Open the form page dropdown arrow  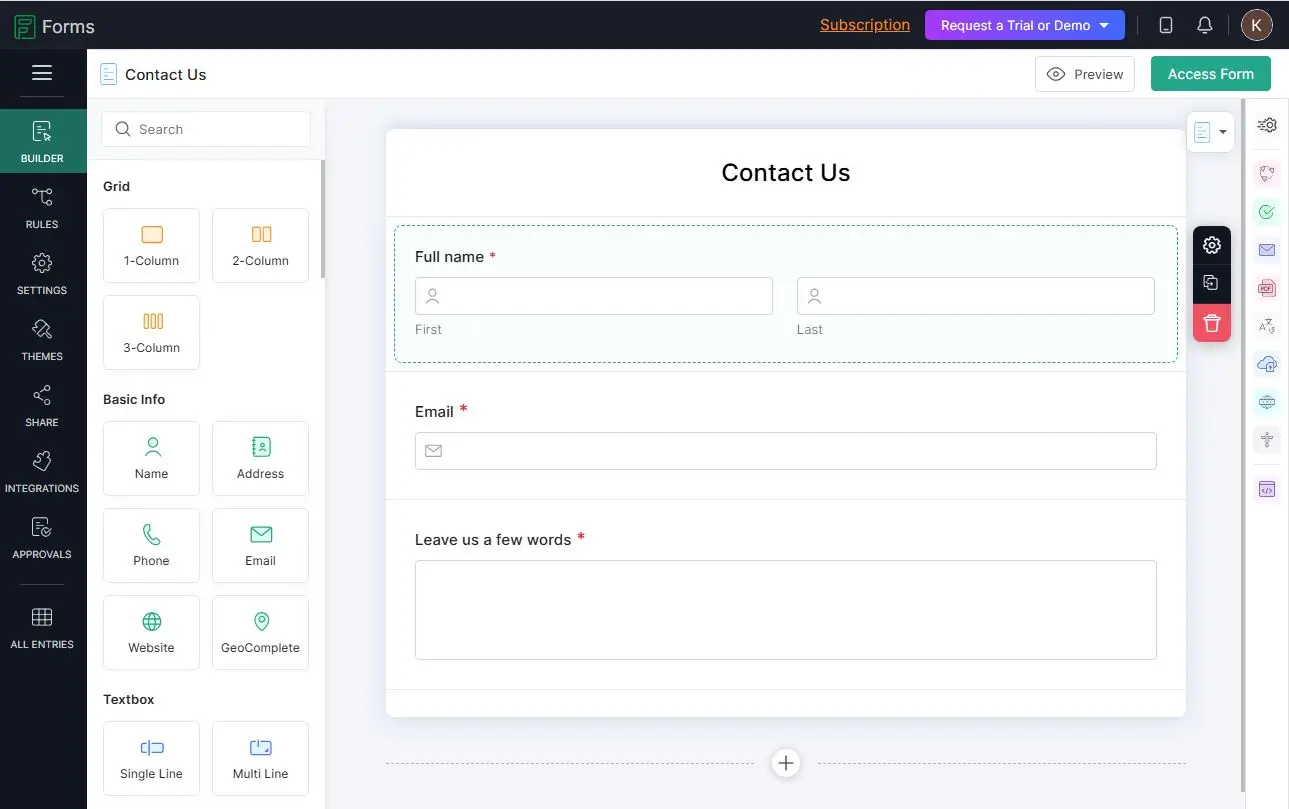point(1222,132)
